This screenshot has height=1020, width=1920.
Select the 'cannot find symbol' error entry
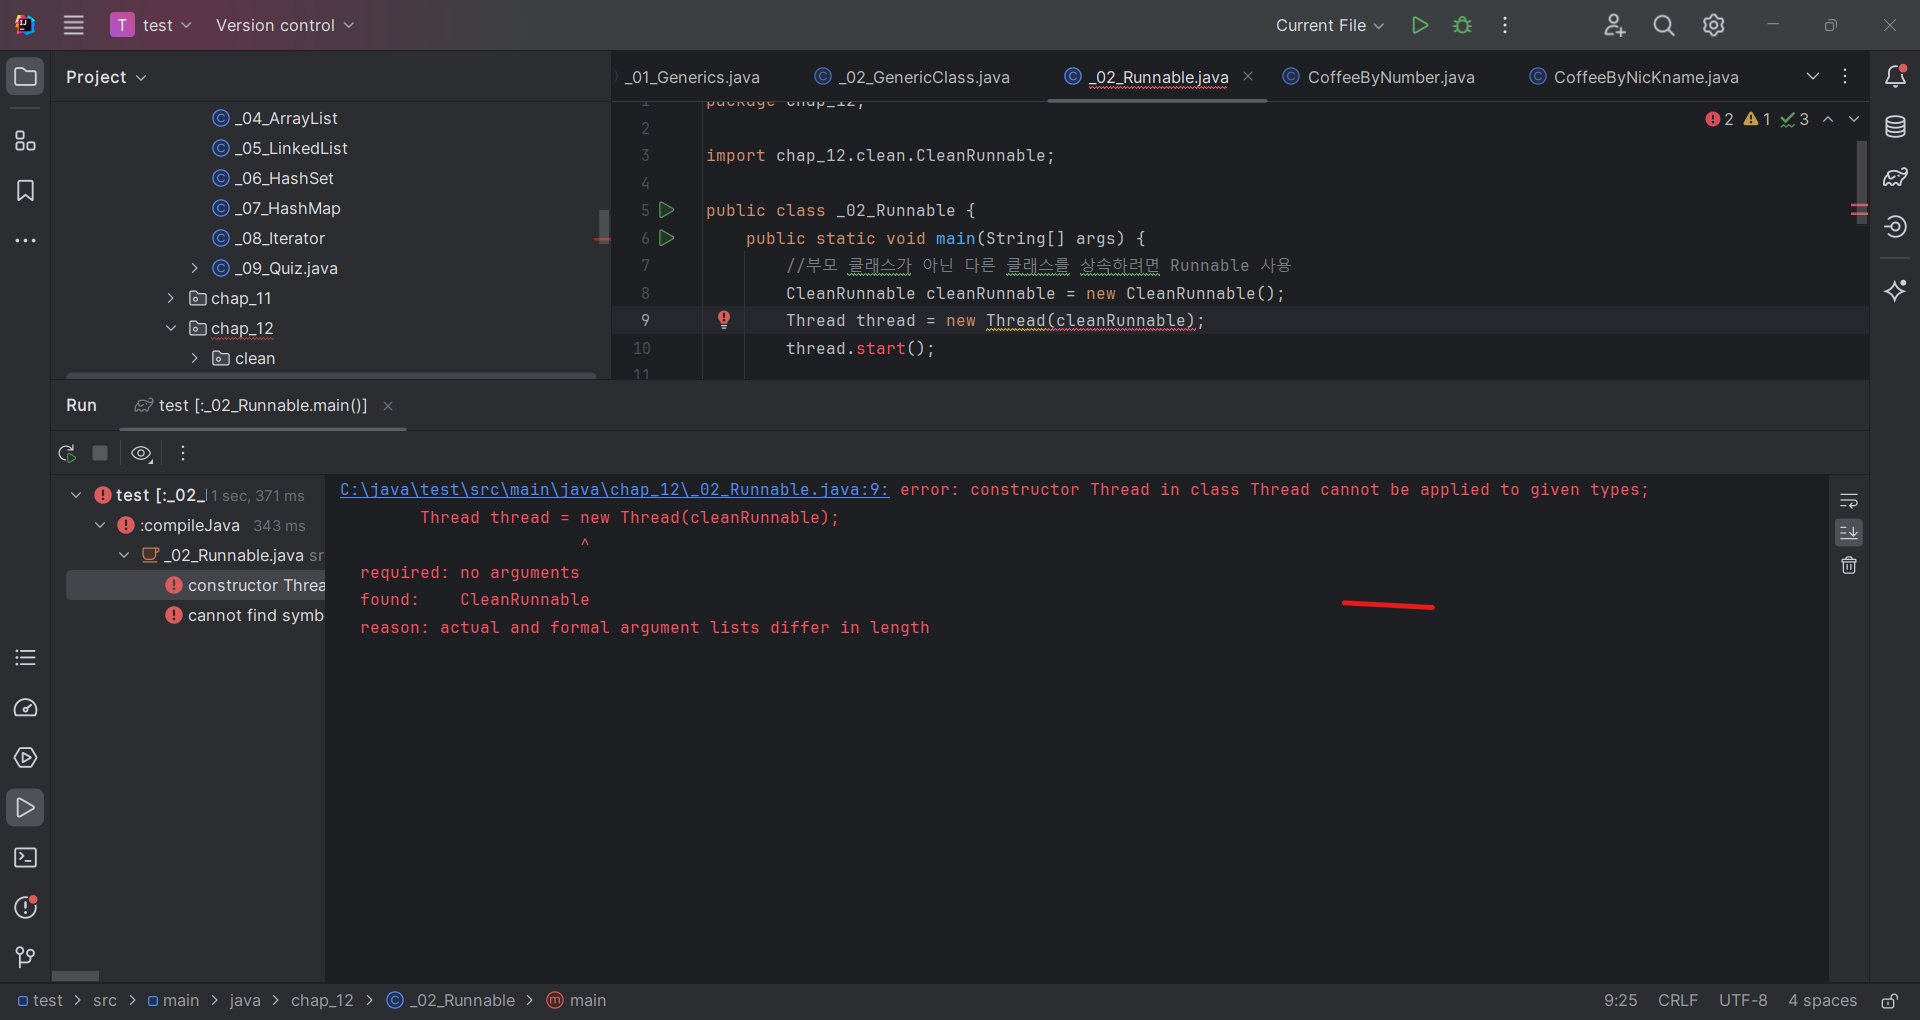click(196, 615)
